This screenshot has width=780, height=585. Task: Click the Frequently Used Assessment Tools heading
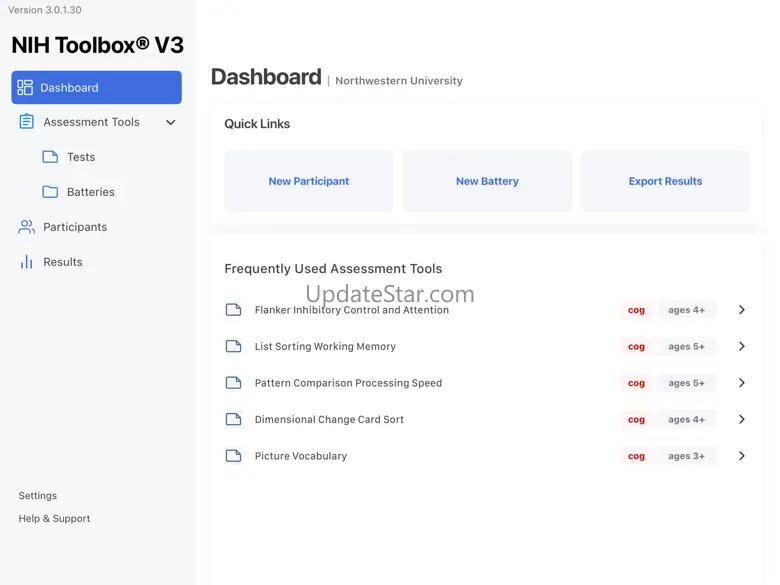point(333,269)
